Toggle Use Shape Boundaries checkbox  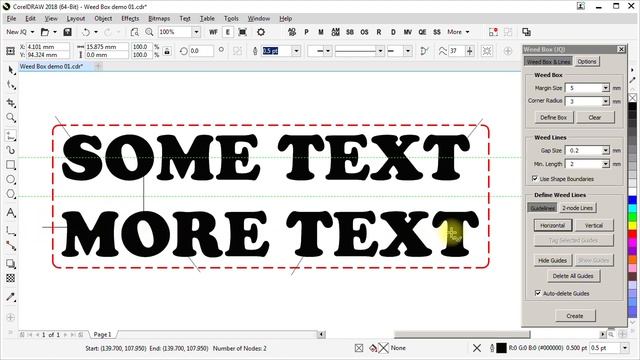pos(535,179)
